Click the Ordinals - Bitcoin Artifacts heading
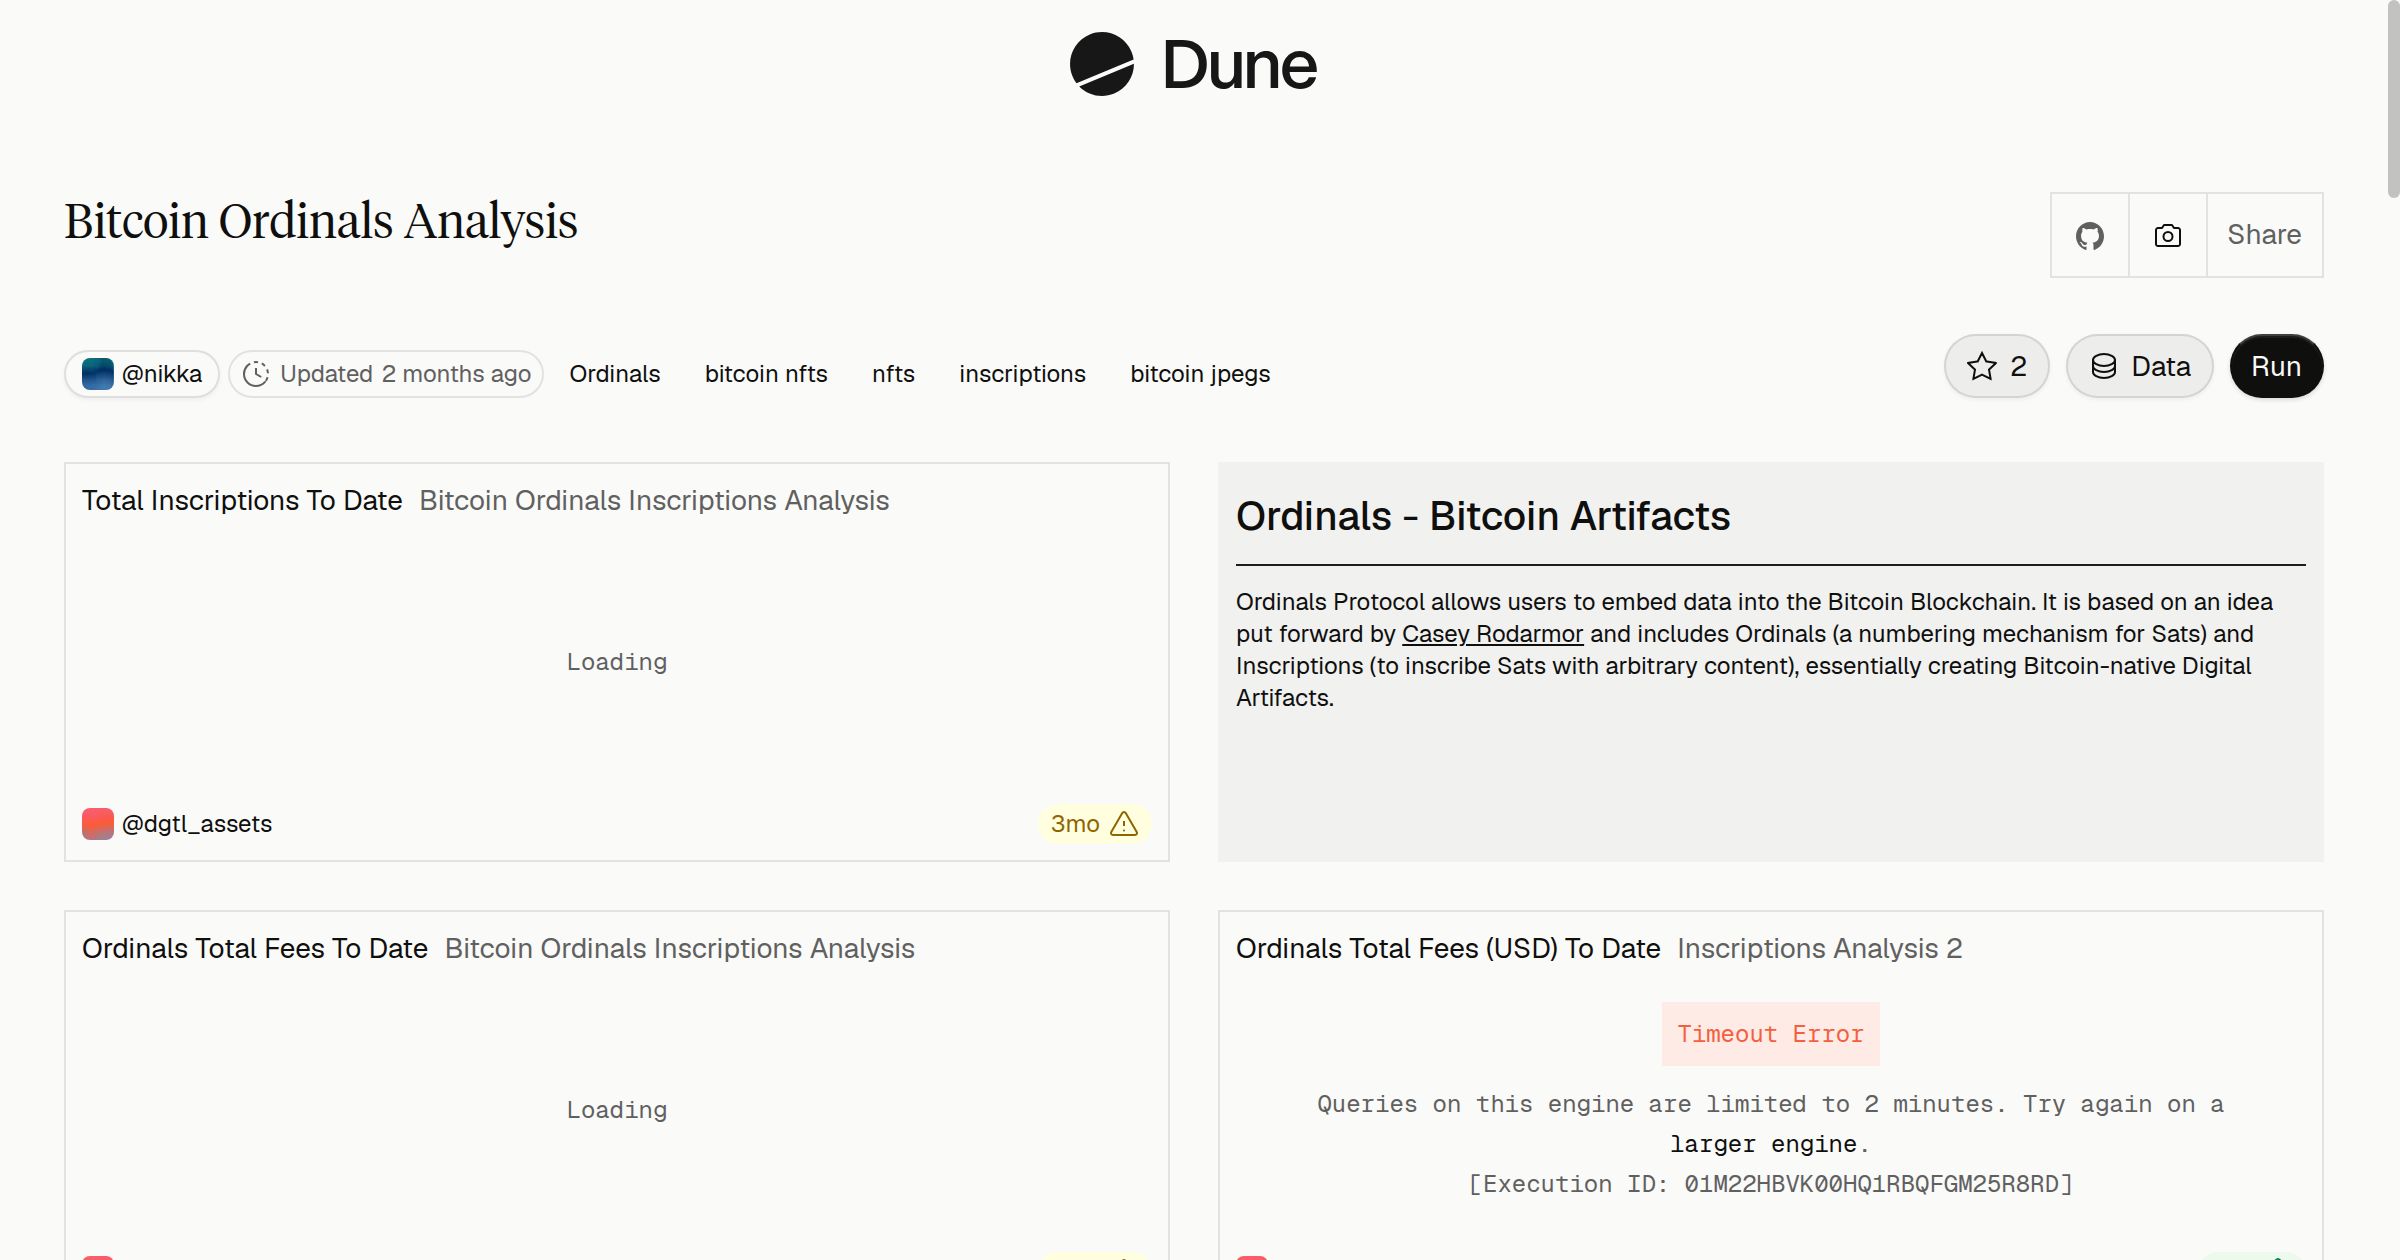Image resolution: width=2400 pixels, height=1260 pixels. [x=1483, y=516]
